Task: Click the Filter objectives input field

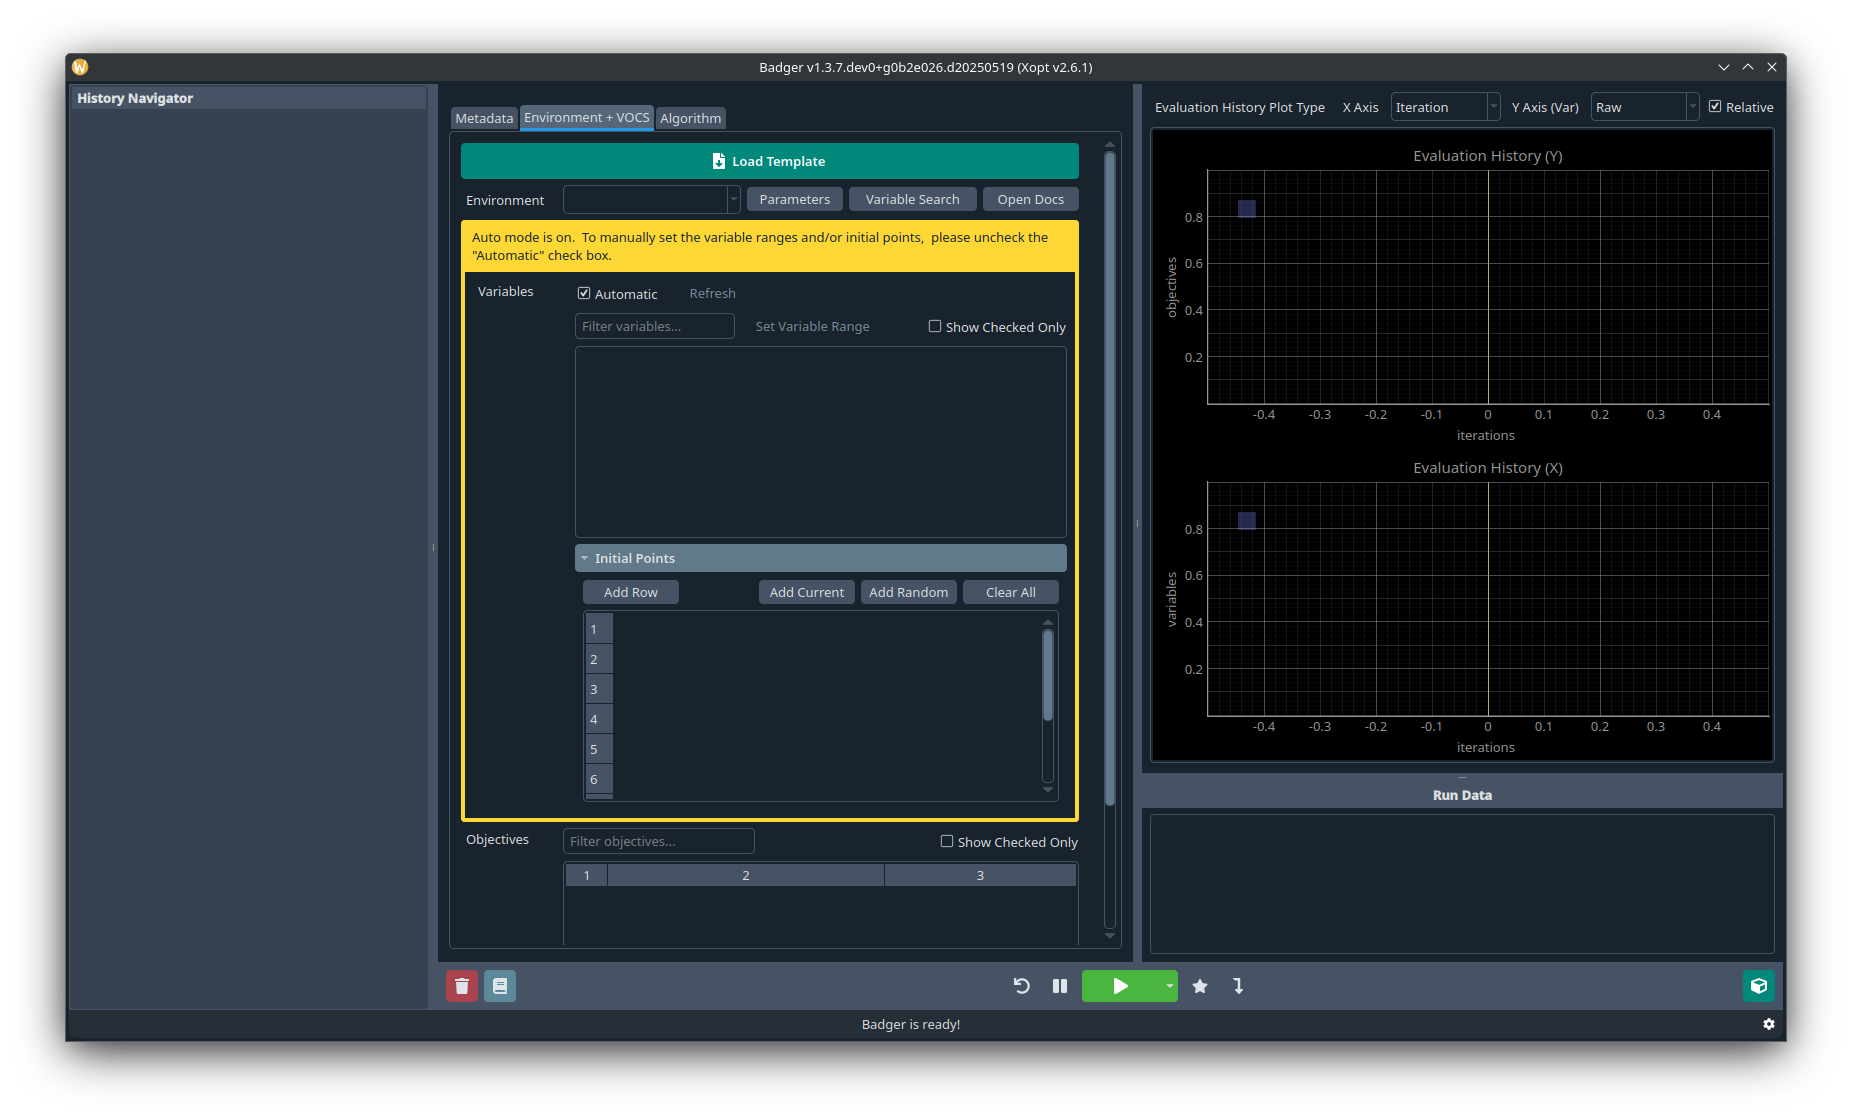Action: point(658,841)
